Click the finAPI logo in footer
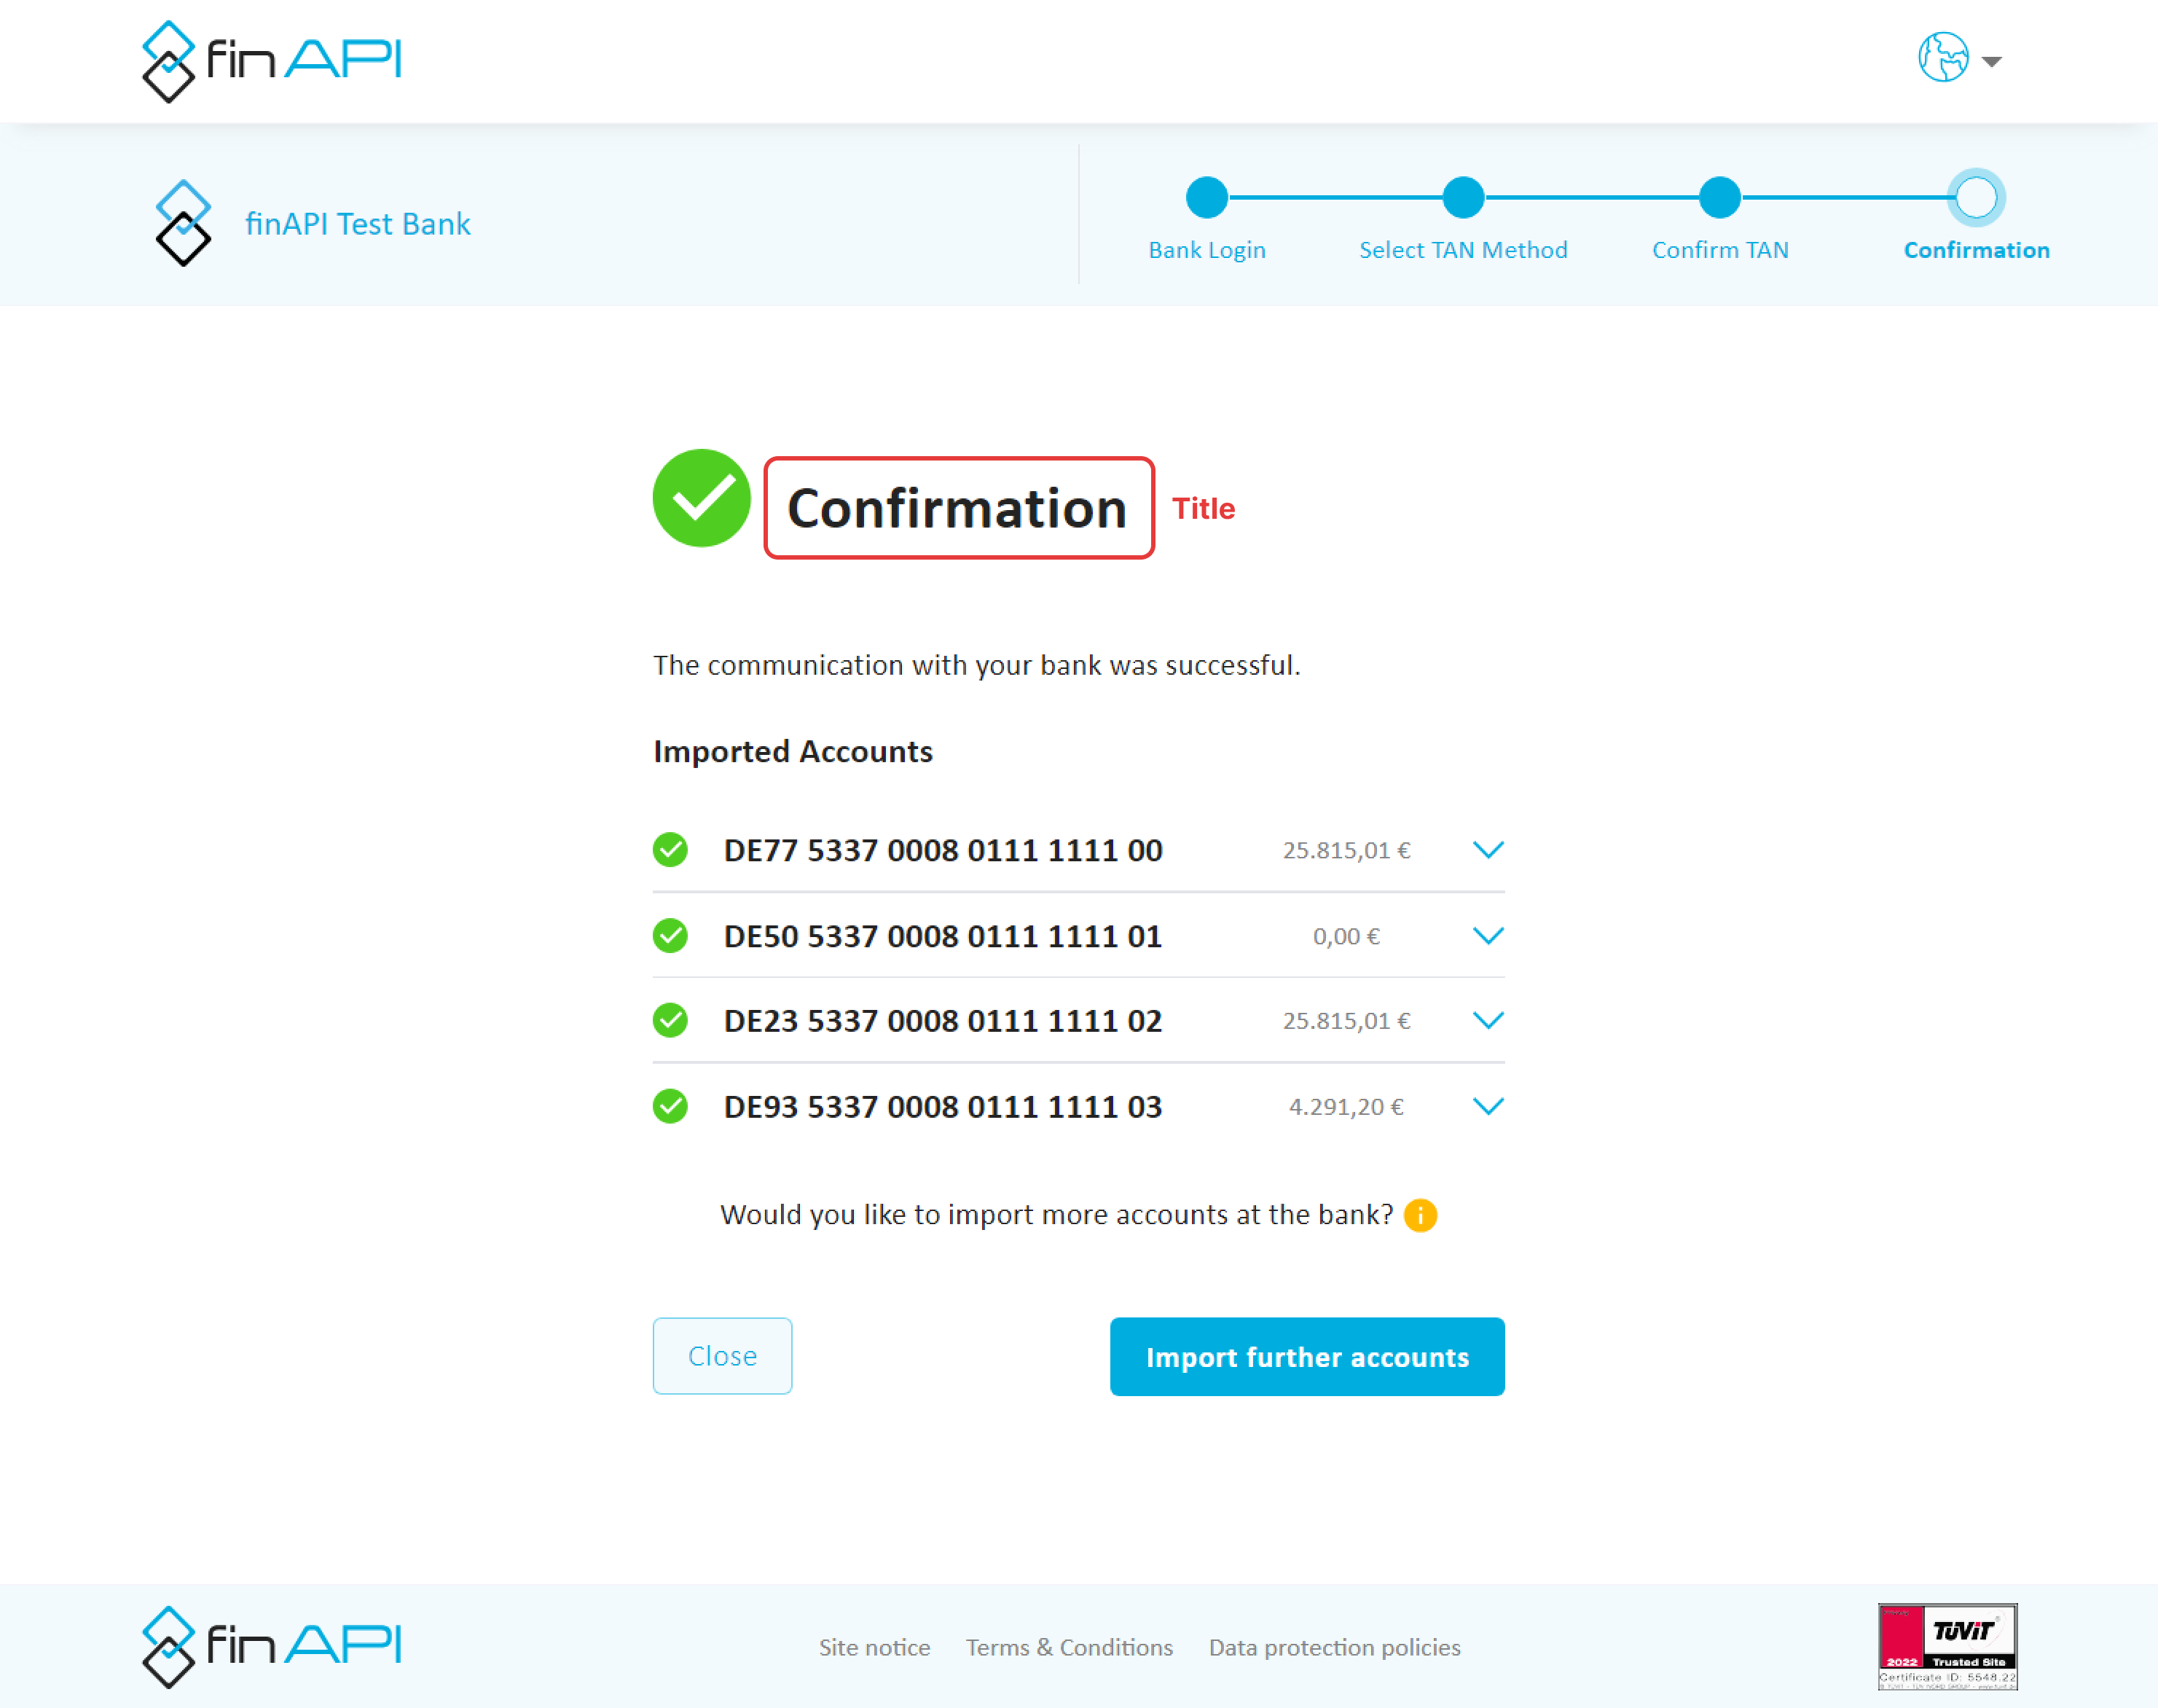The height and width of the screenshot is (1708, 2158). [271, 1646]
